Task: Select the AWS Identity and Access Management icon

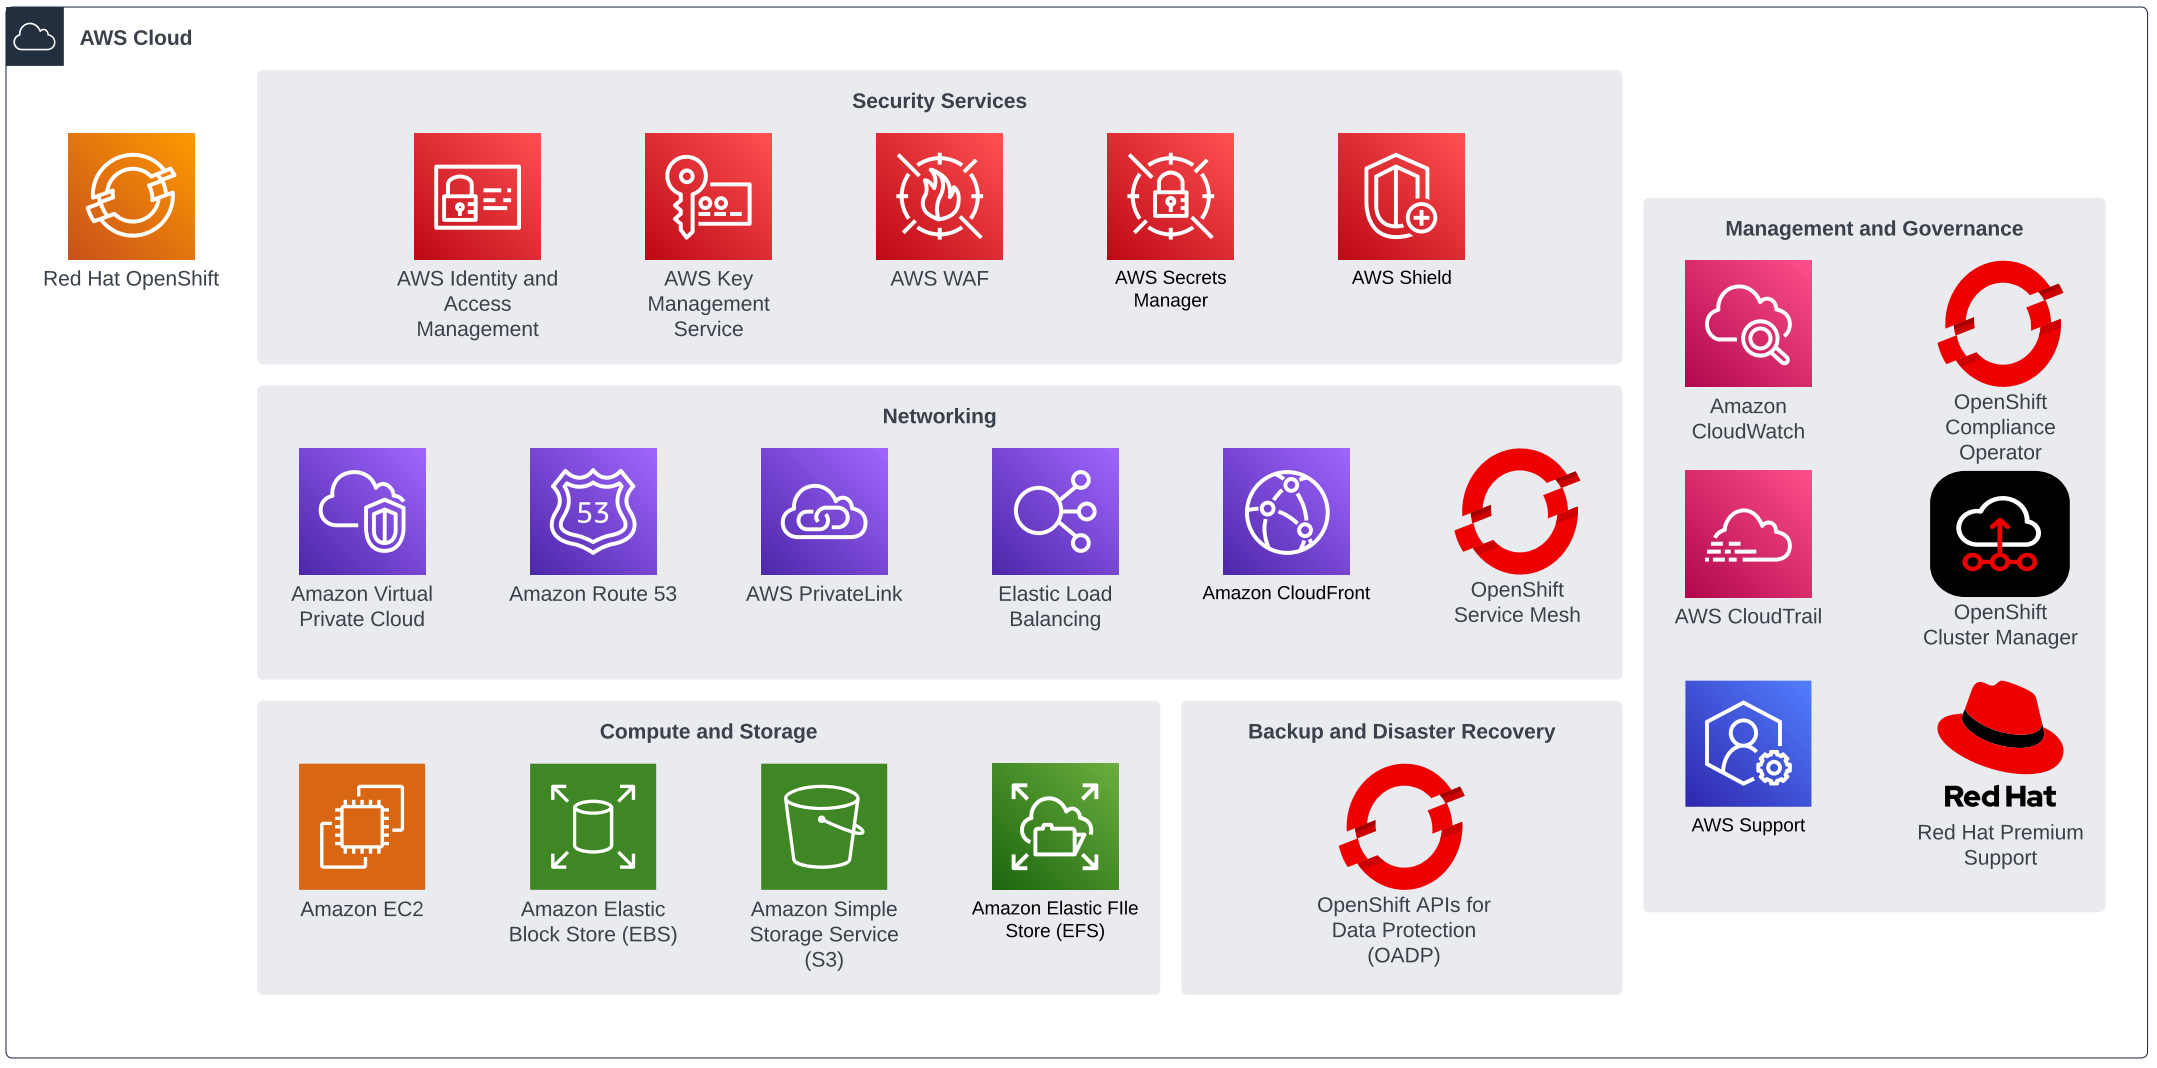Action: [477, 196]
